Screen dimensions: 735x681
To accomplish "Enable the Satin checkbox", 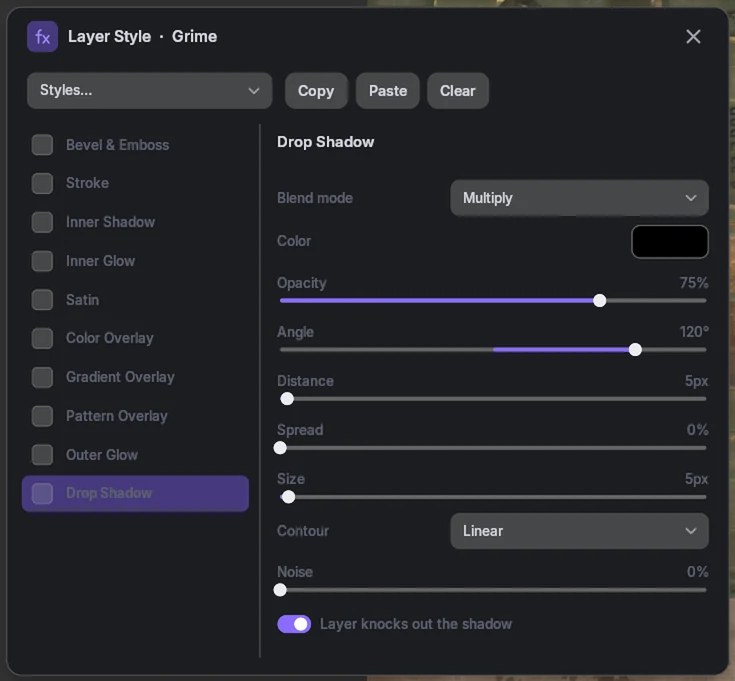I will pos(42,300).
